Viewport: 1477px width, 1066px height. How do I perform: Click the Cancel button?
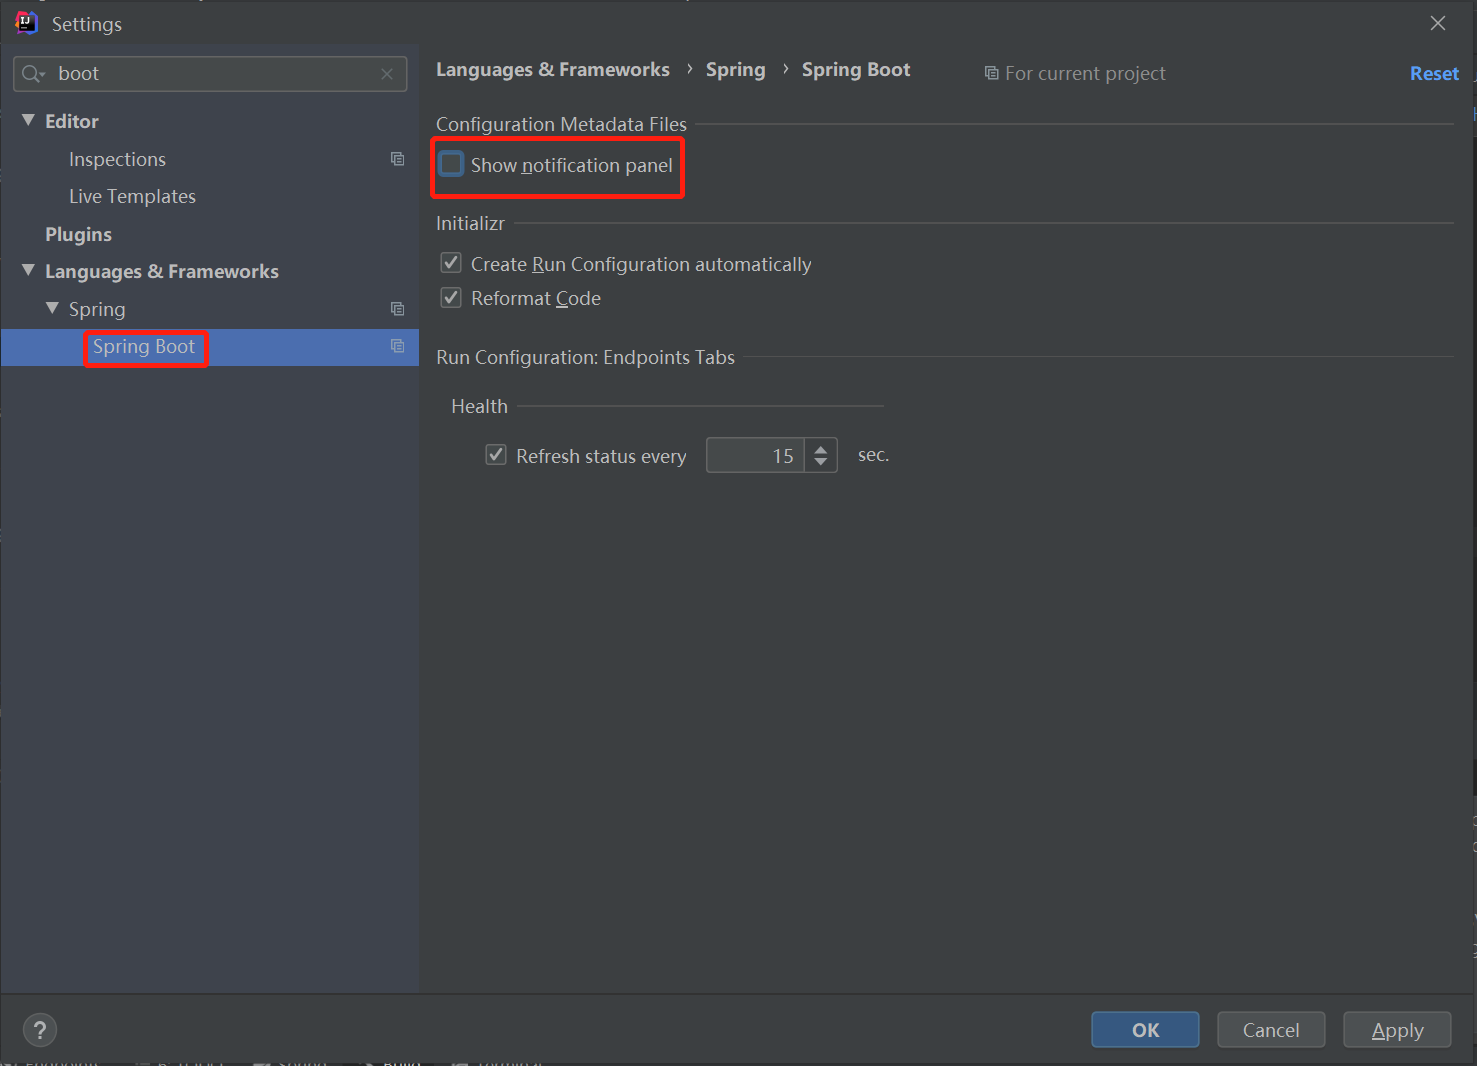pyautogui.click(x=1271, y=1030)
